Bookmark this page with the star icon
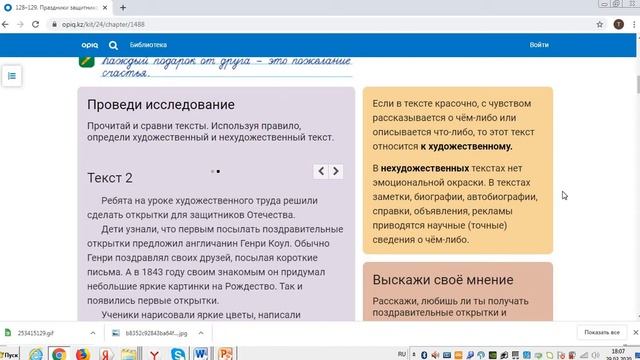 tap(600, 24)
